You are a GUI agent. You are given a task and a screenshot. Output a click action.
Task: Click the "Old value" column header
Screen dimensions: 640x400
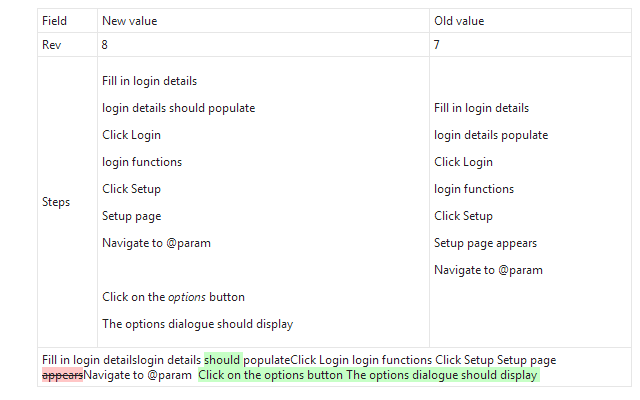click(x=458, y=21)
